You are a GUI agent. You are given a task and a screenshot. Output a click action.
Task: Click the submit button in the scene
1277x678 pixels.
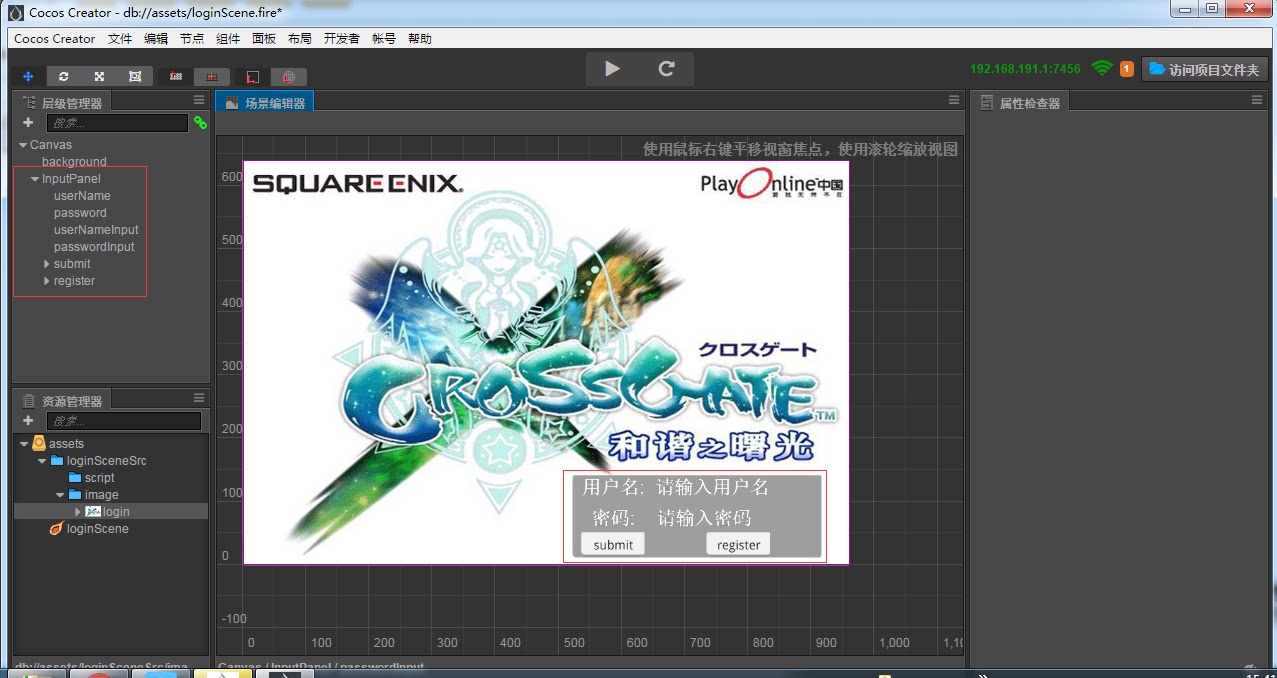613,544
